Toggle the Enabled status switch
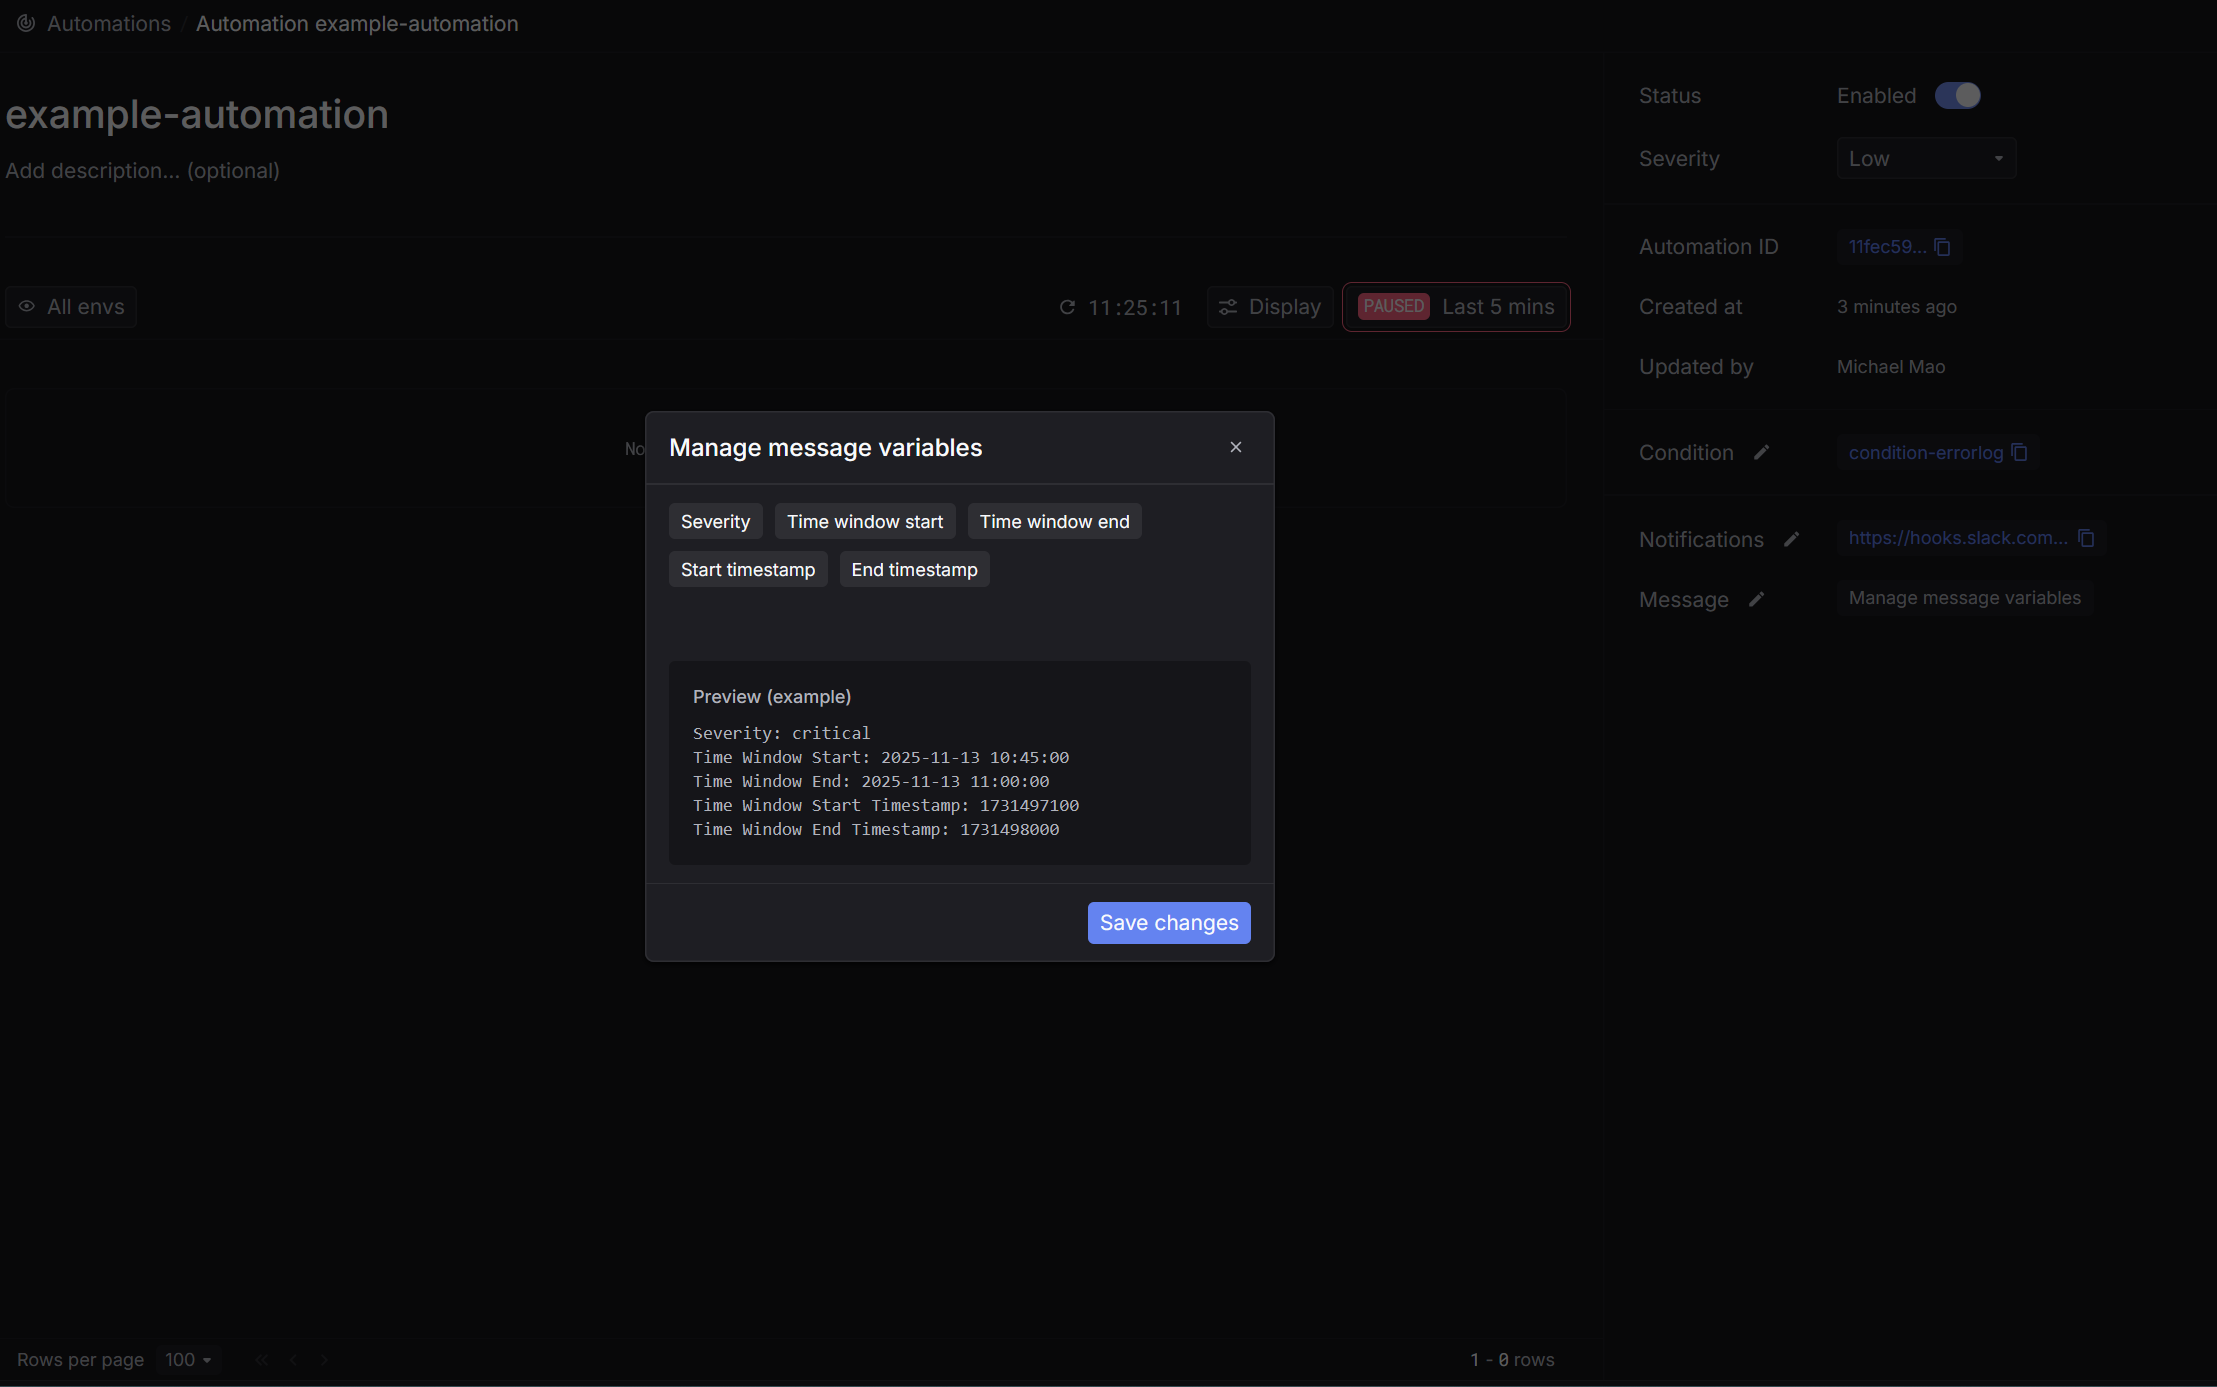Screen dimensions: 2217x1387 1957,96
